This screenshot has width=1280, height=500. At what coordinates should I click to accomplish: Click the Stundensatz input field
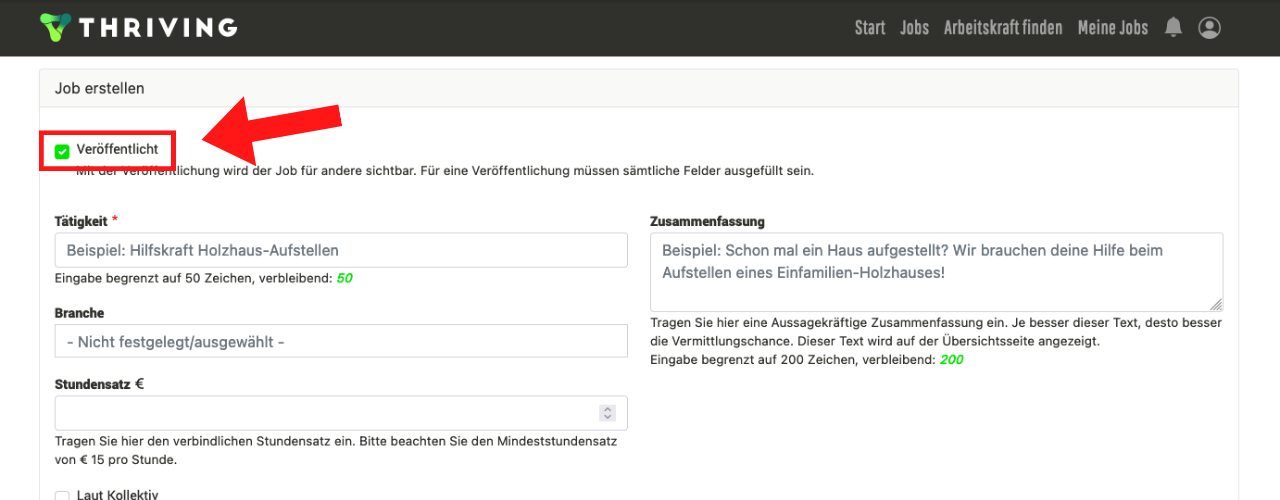341,413
